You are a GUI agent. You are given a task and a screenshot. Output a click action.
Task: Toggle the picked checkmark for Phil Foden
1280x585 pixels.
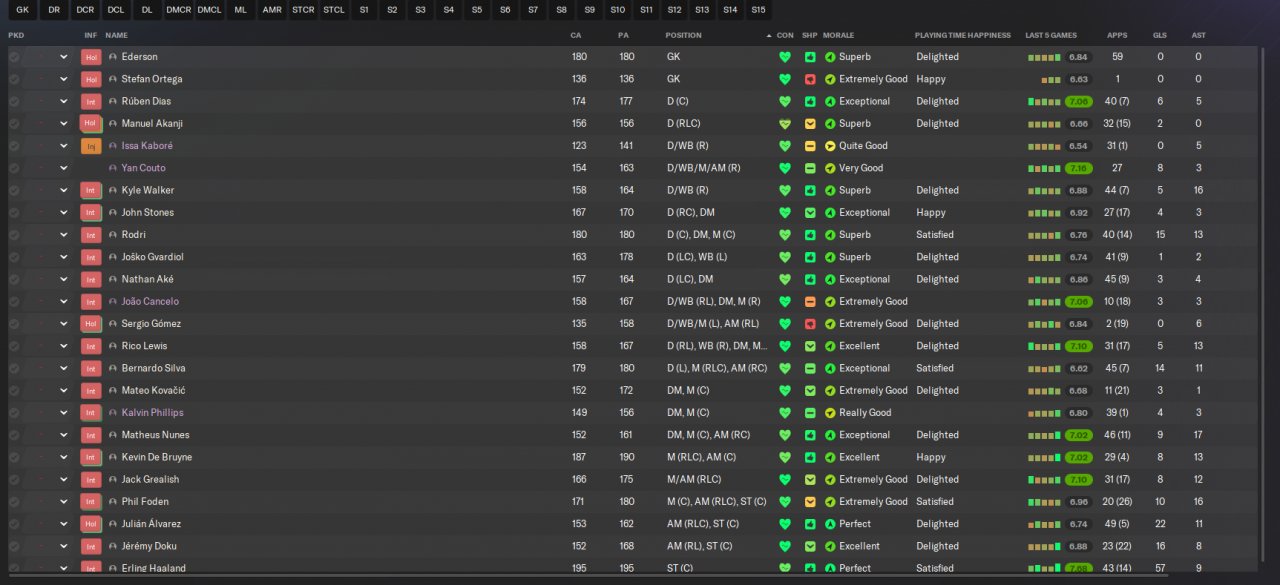[x=14, y=502]
